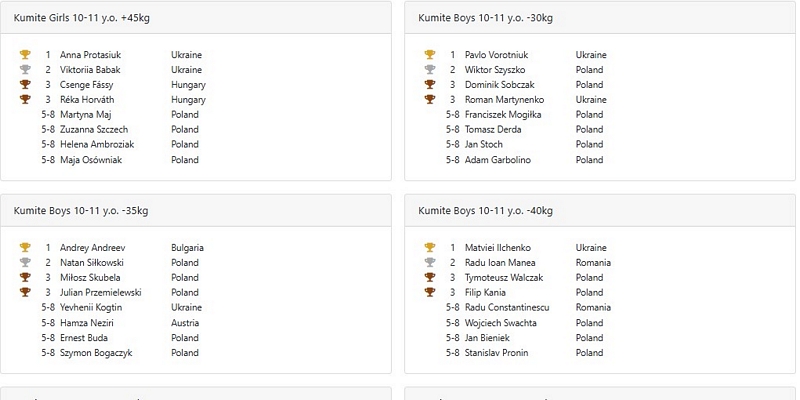Click the gold trophy beside Pavlo Vorotniuk
The image size is (800, 400).
[430, 55]
